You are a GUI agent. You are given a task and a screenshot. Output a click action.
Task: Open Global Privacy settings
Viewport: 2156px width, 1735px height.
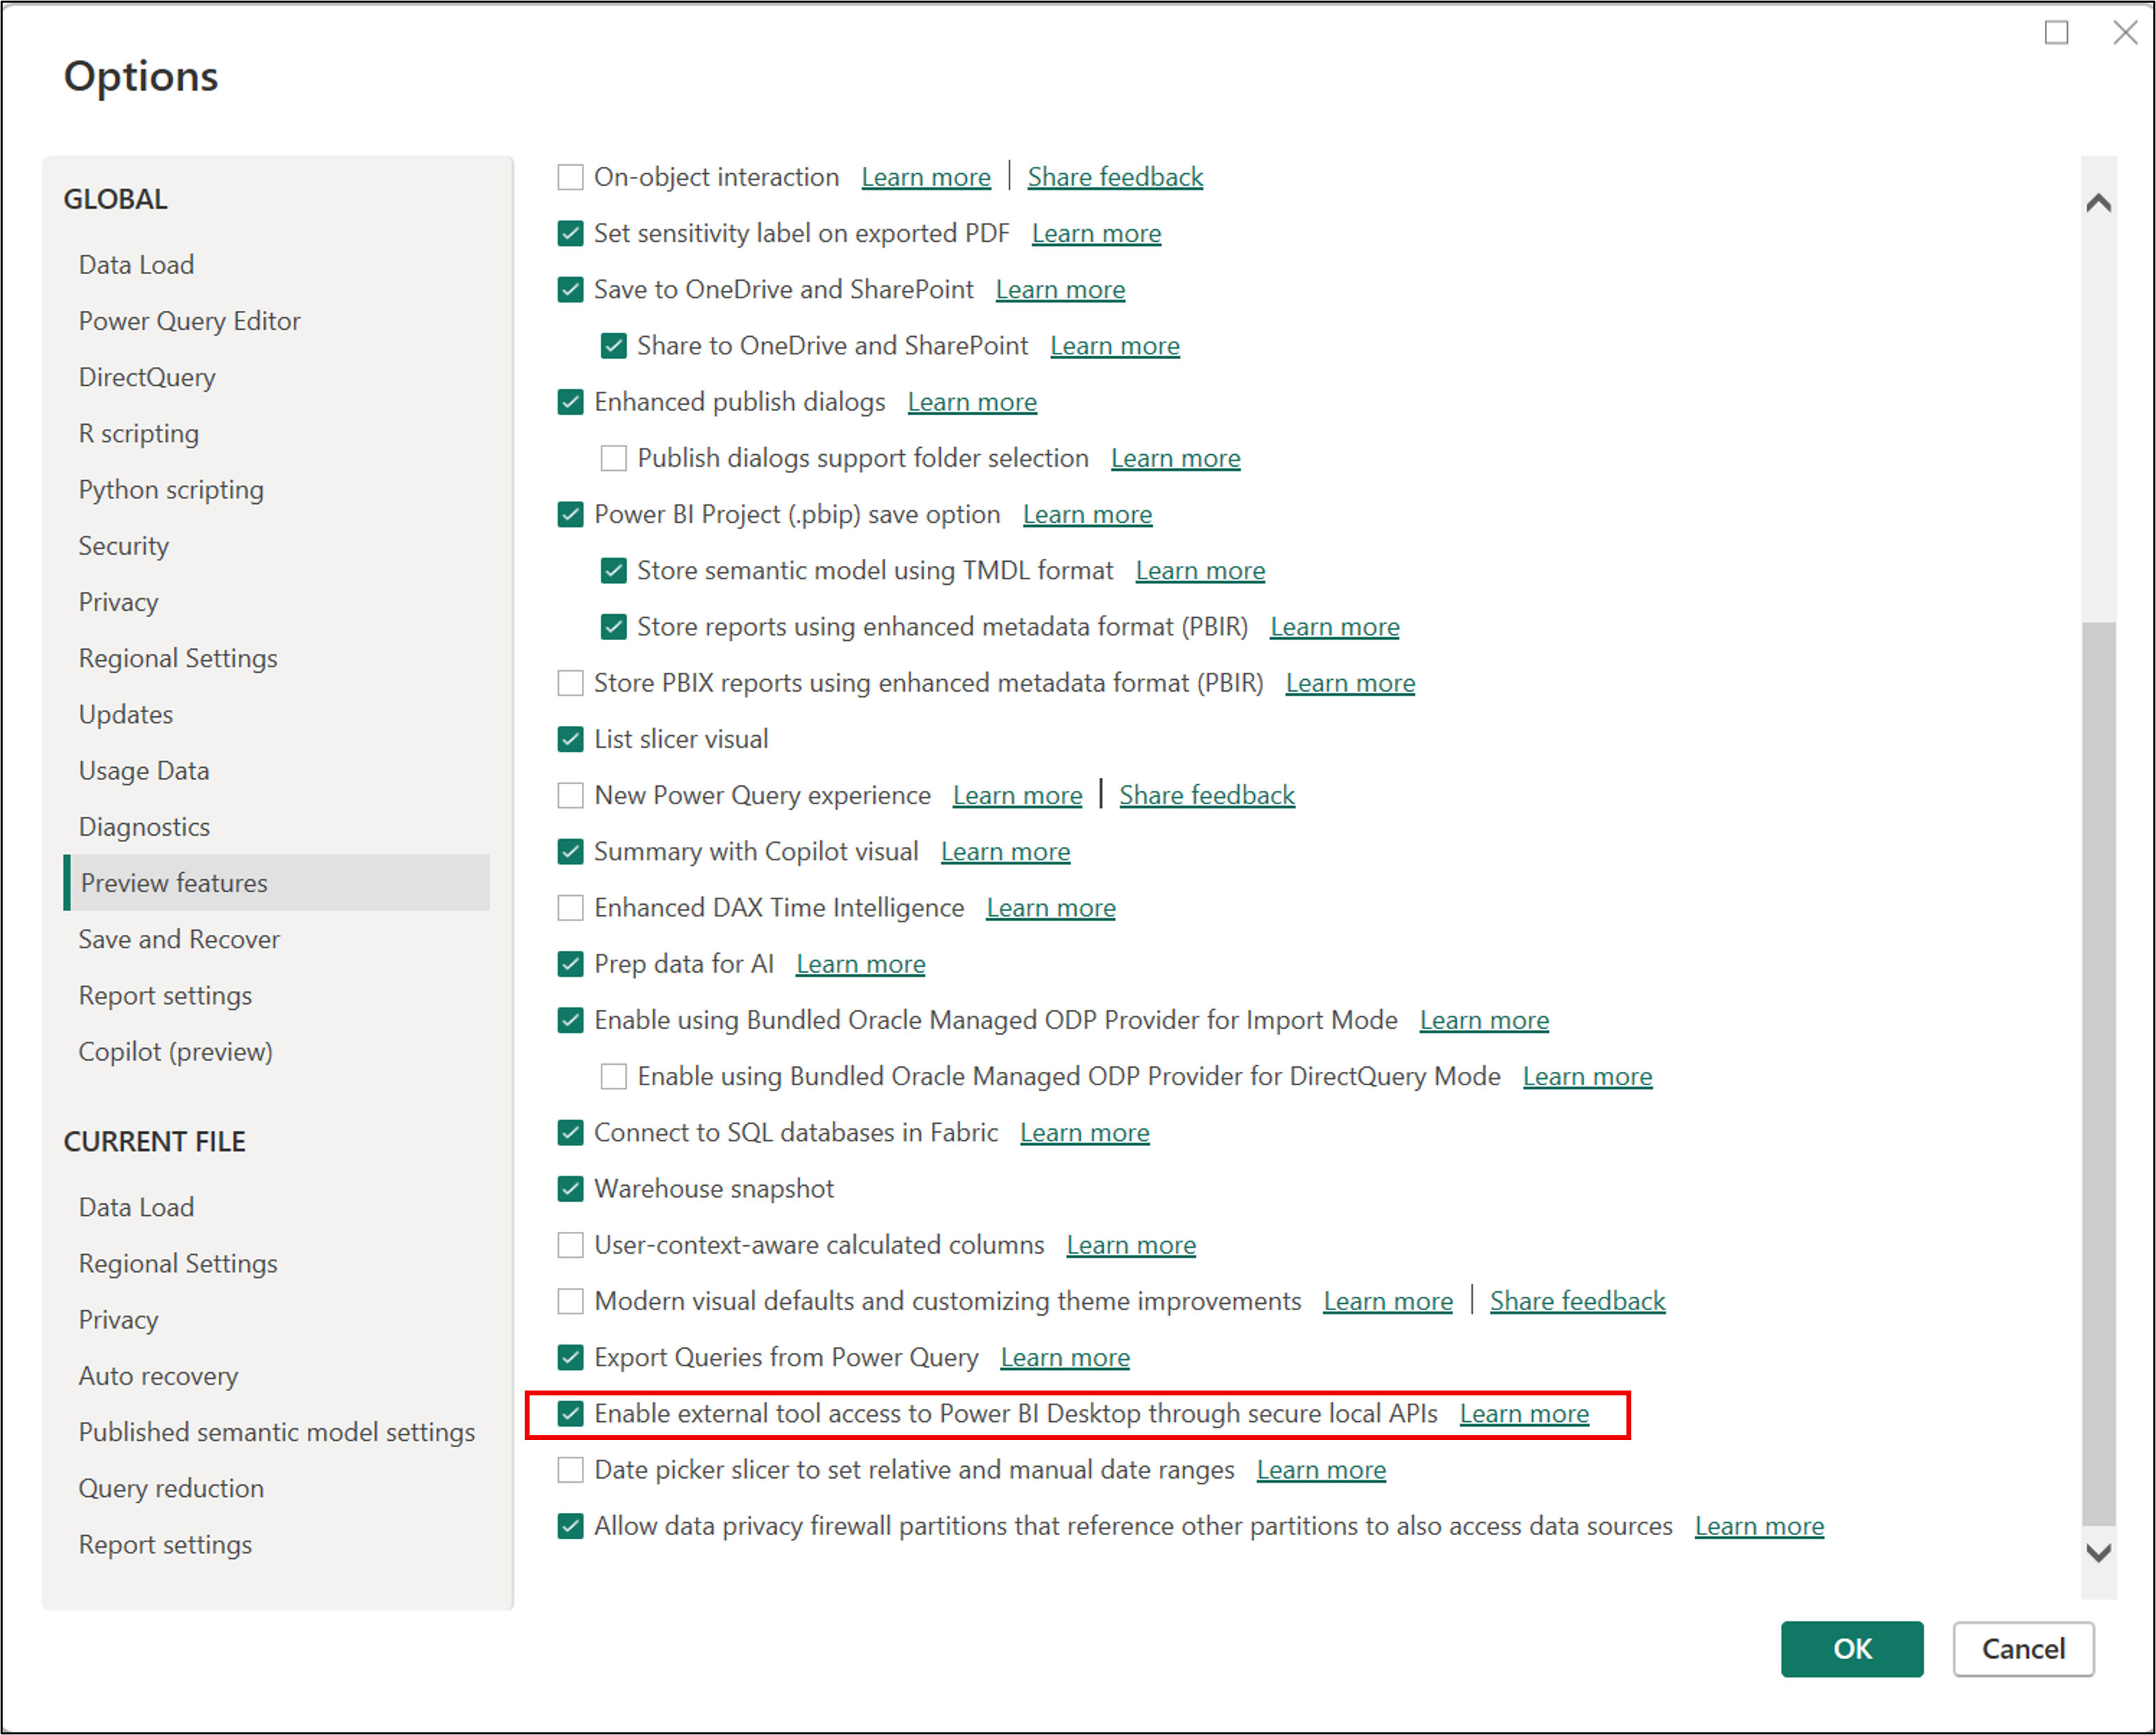coord(118,602)
